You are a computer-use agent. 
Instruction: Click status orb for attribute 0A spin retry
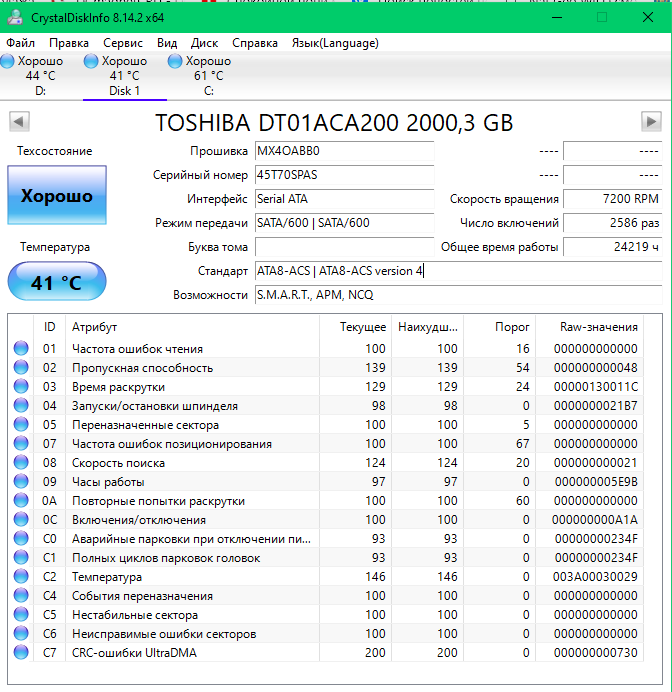click(x=21, y=500)
